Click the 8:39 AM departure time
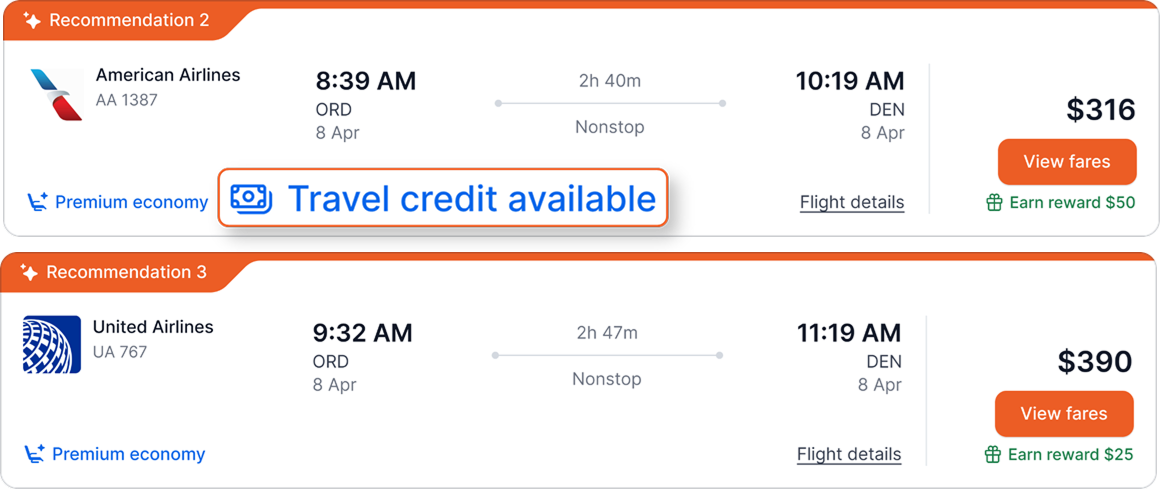1160x489 pixels. [x=365, y=81]
